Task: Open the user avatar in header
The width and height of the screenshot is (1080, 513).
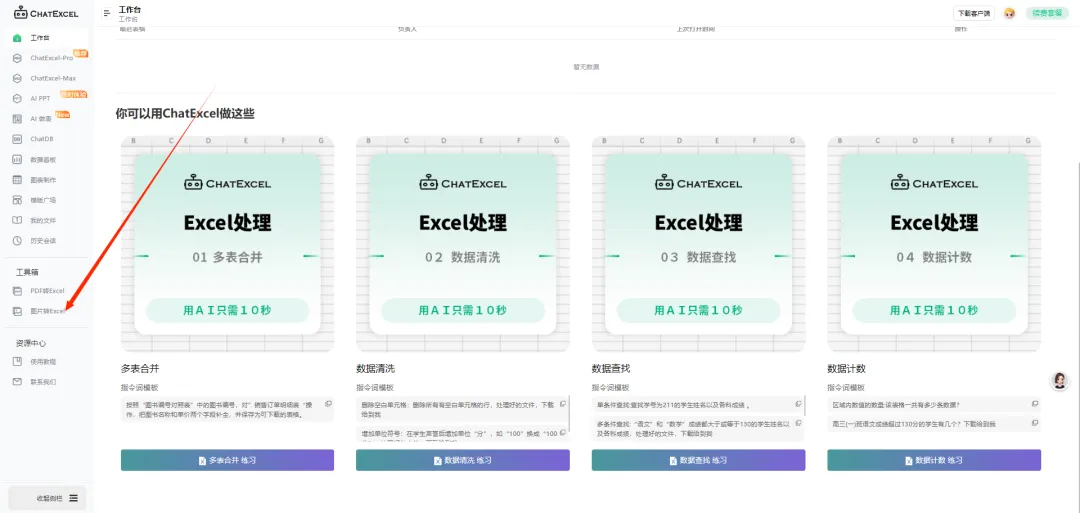Action: 1010,13
